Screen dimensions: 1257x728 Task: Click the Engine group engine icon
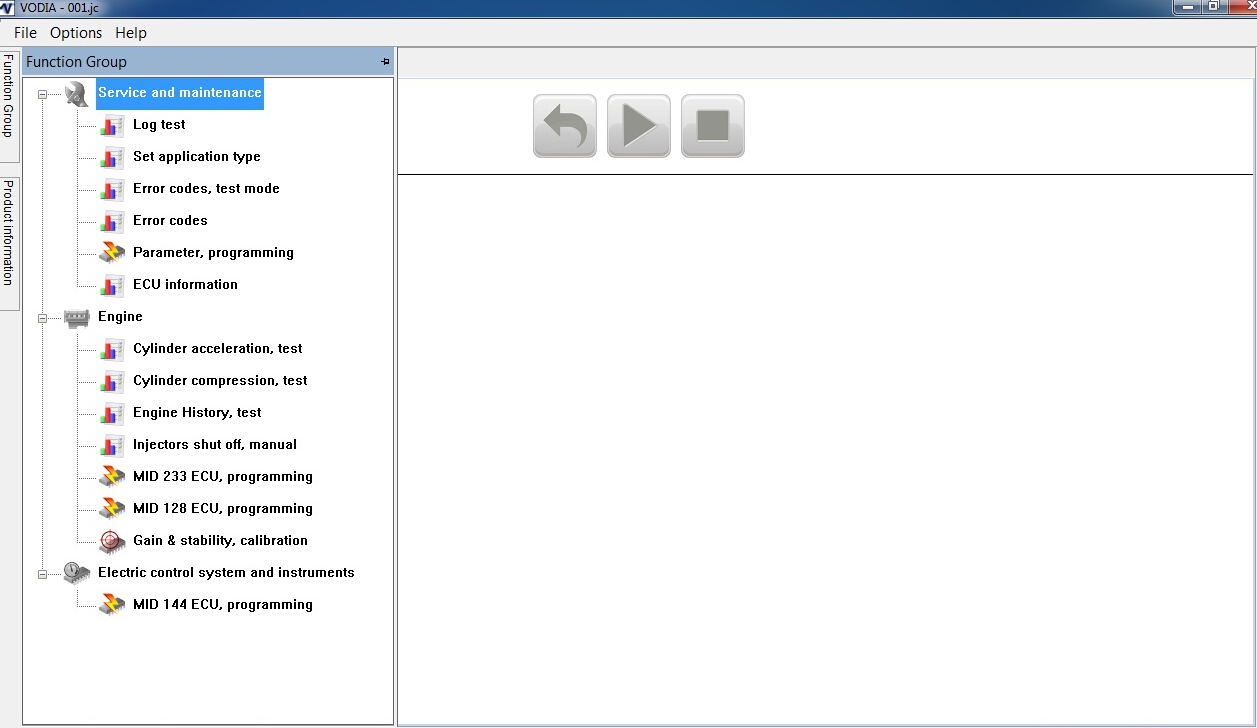pos(77,317)
